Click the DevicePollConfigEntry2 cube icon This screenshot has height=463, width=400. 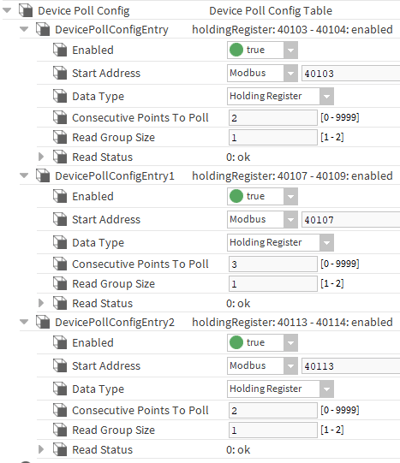point(43,322)
